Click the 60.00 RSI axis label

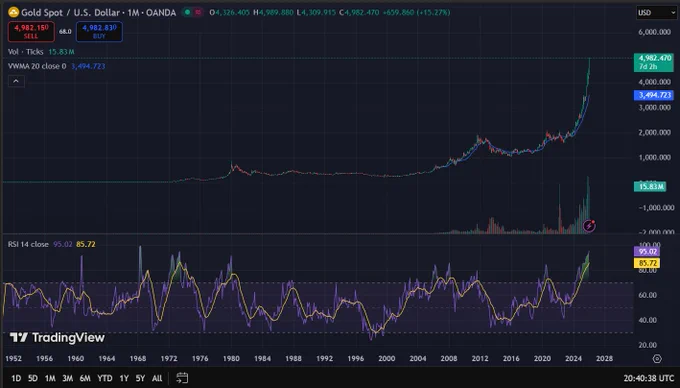[x=647, y=295]
